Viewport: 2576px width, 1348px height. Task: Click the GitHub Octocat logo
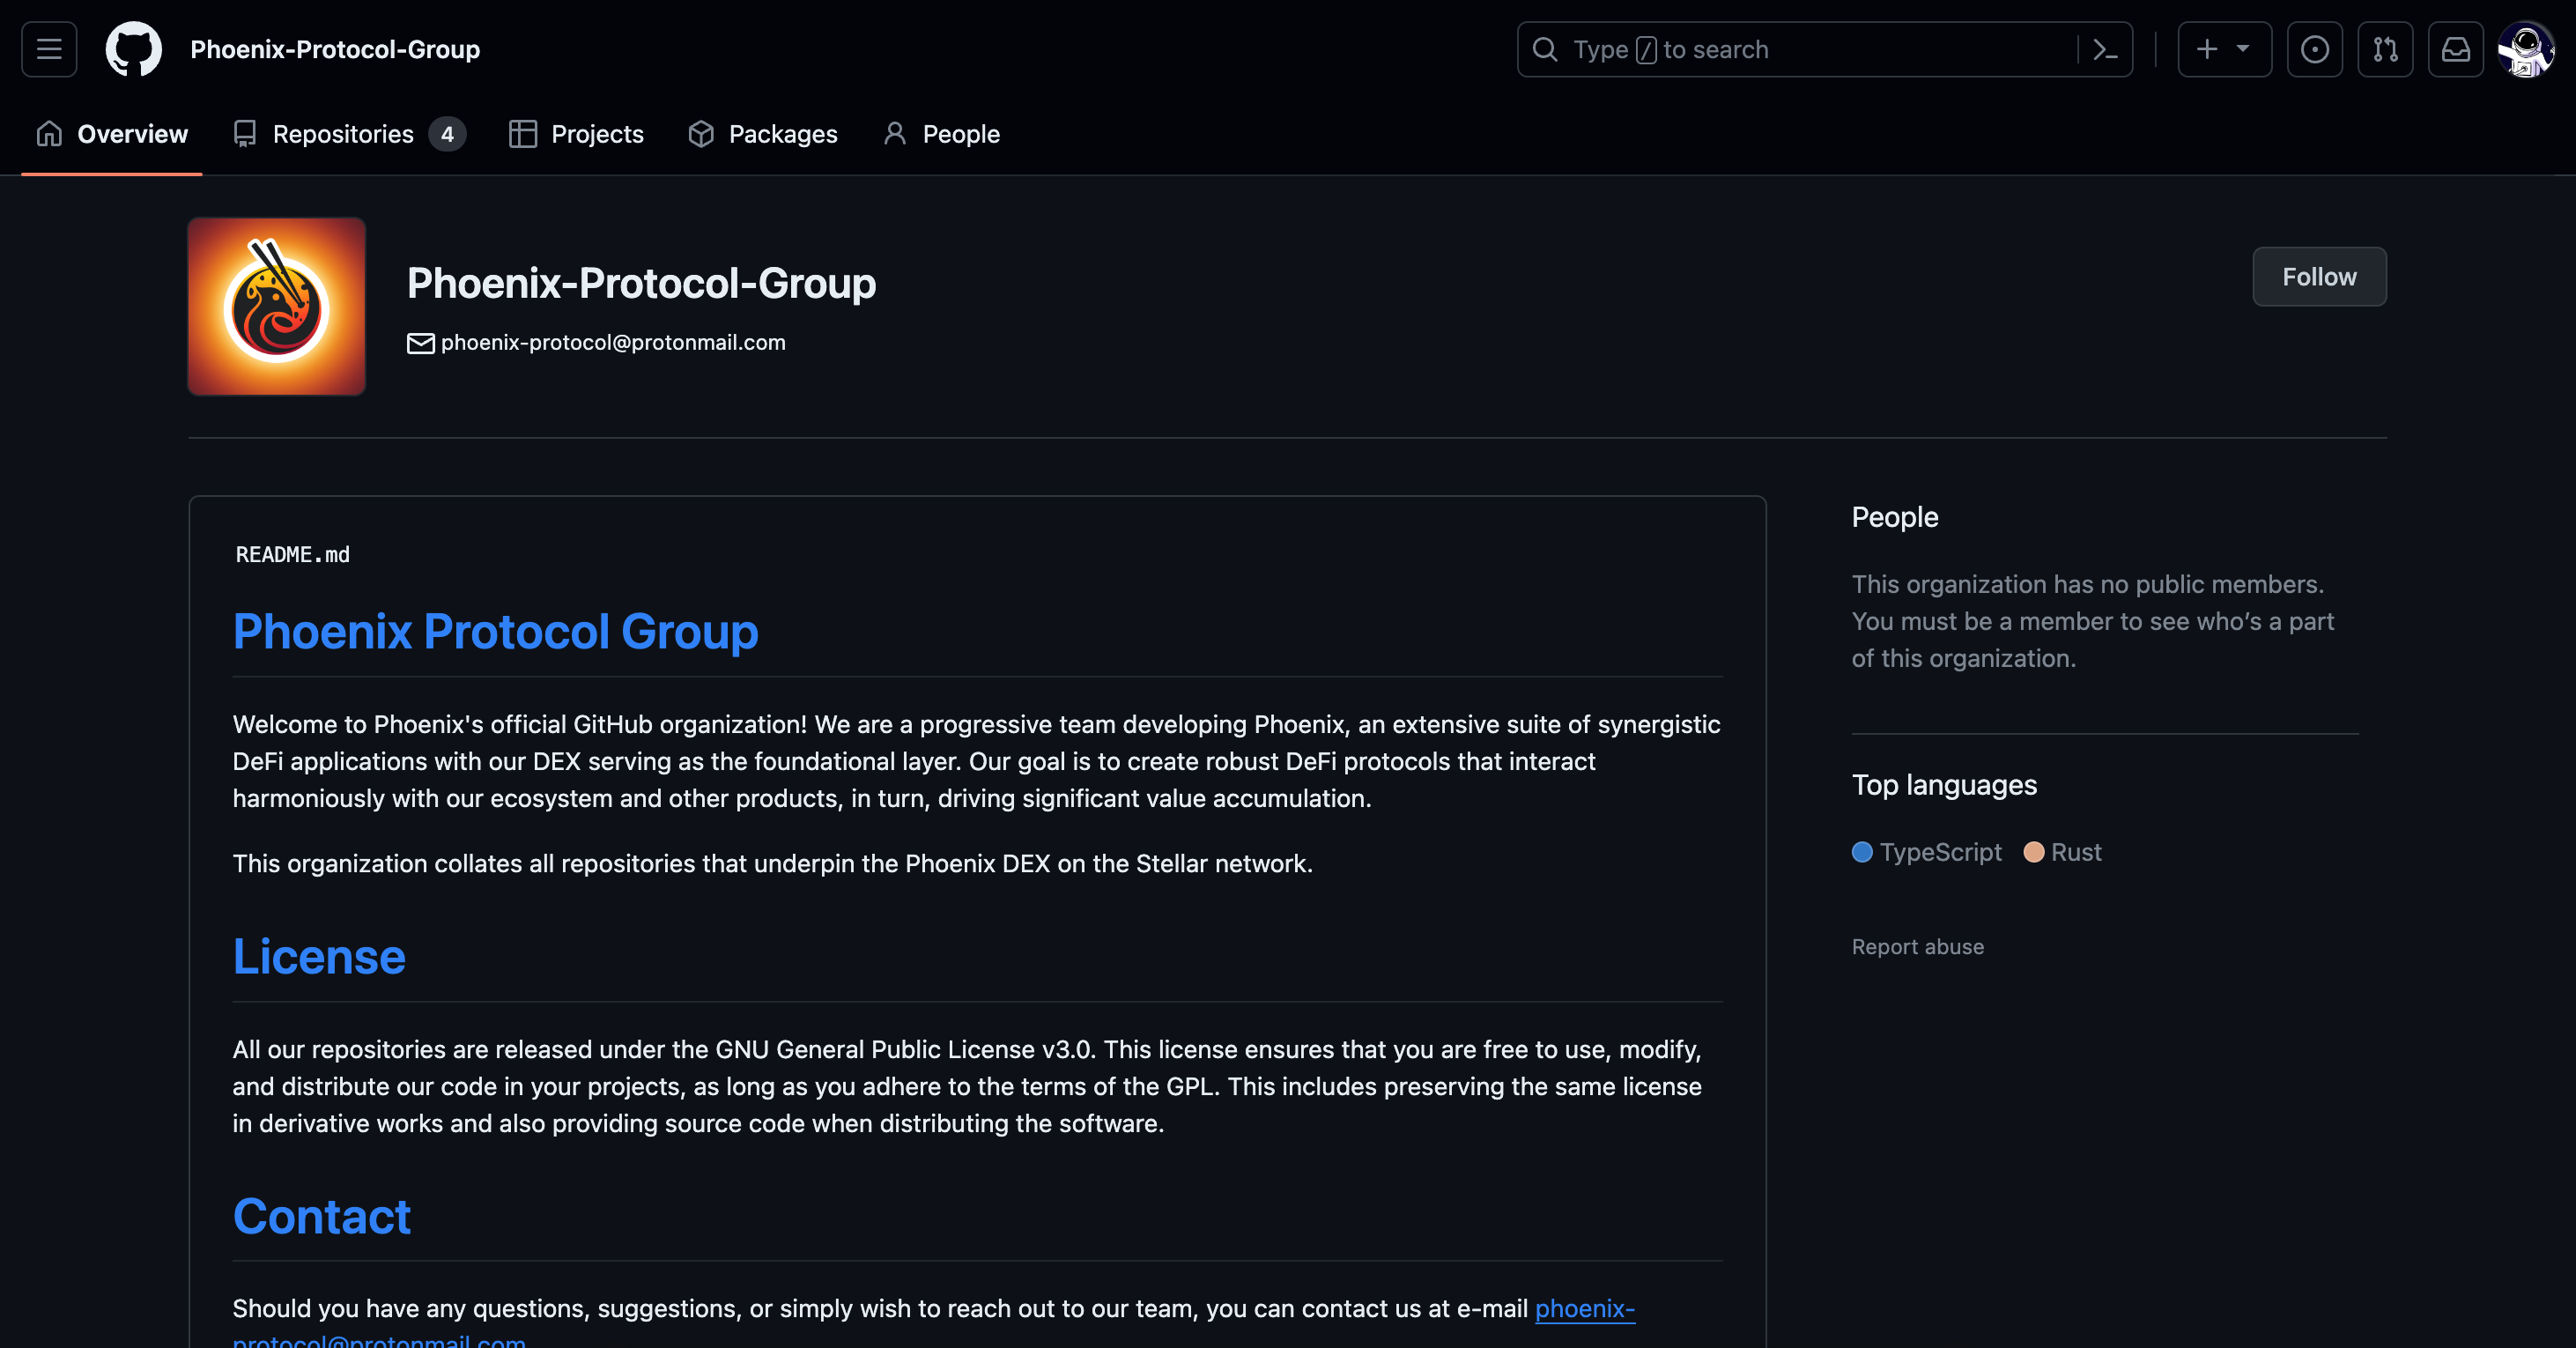[134, 49]
